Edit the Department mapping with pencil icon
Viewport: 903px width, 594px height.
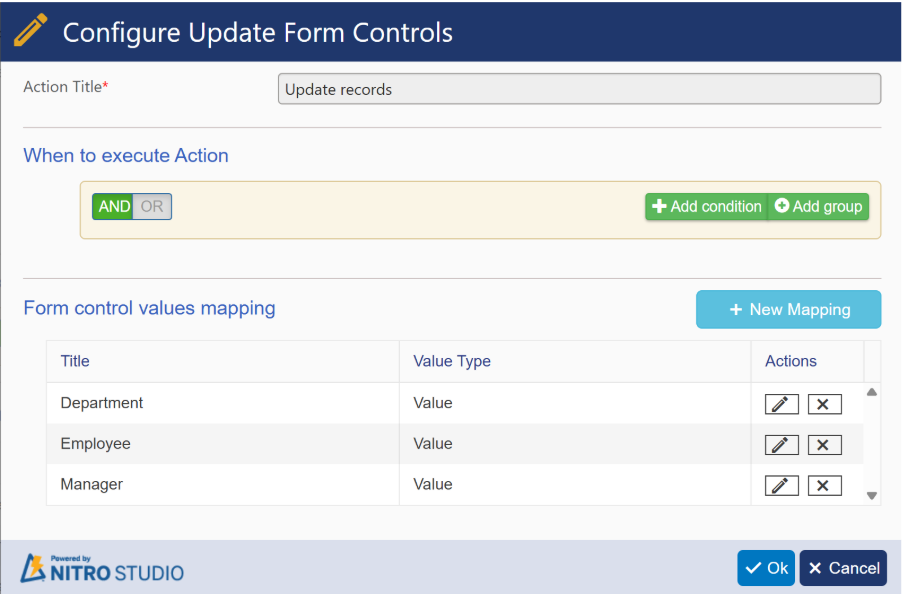pos(781,404)
